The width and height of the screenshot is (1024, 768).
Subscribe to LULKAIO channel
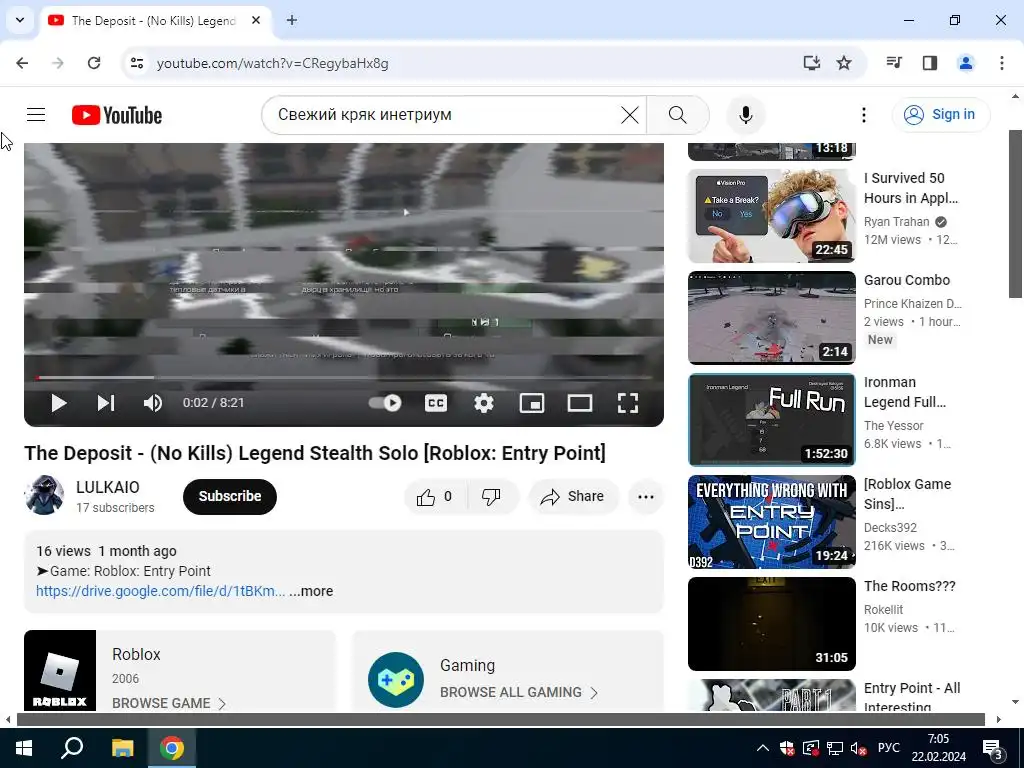230,496
